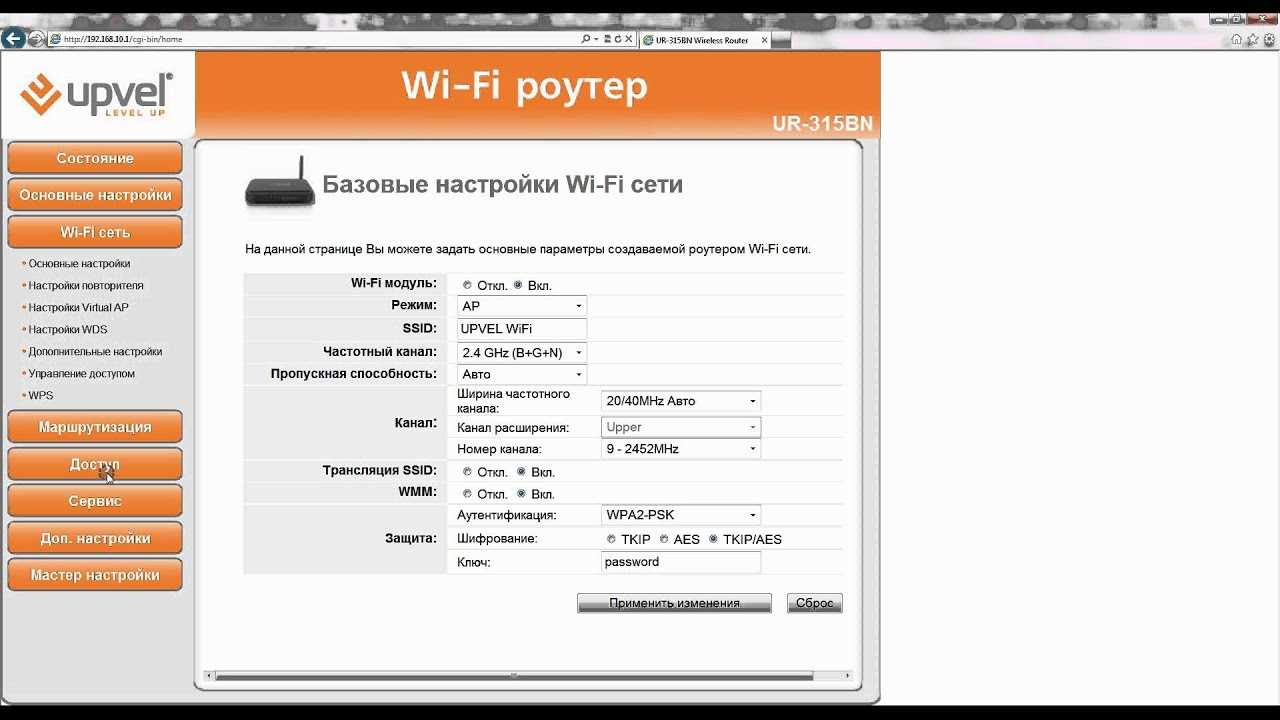Click the Upvel logo

97,95
